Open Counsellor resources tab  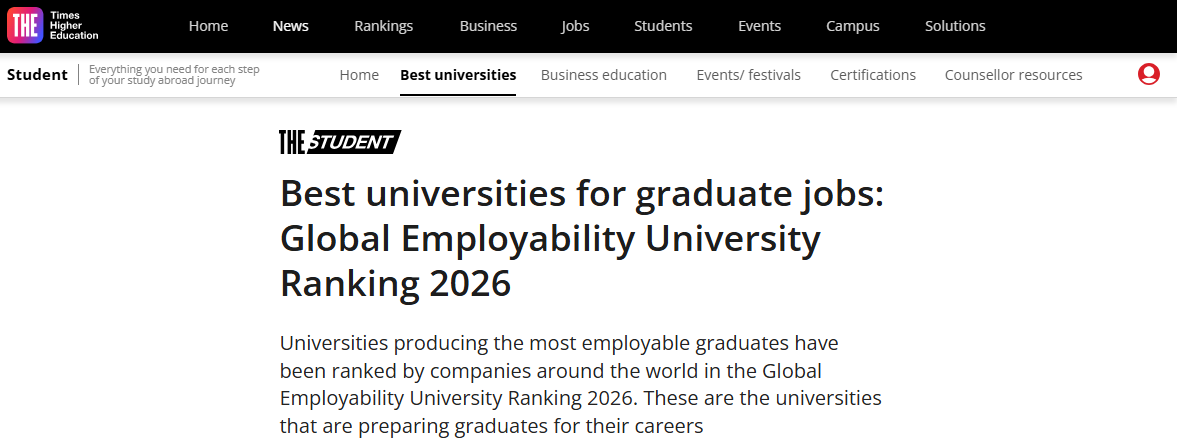click(1013, 75)
